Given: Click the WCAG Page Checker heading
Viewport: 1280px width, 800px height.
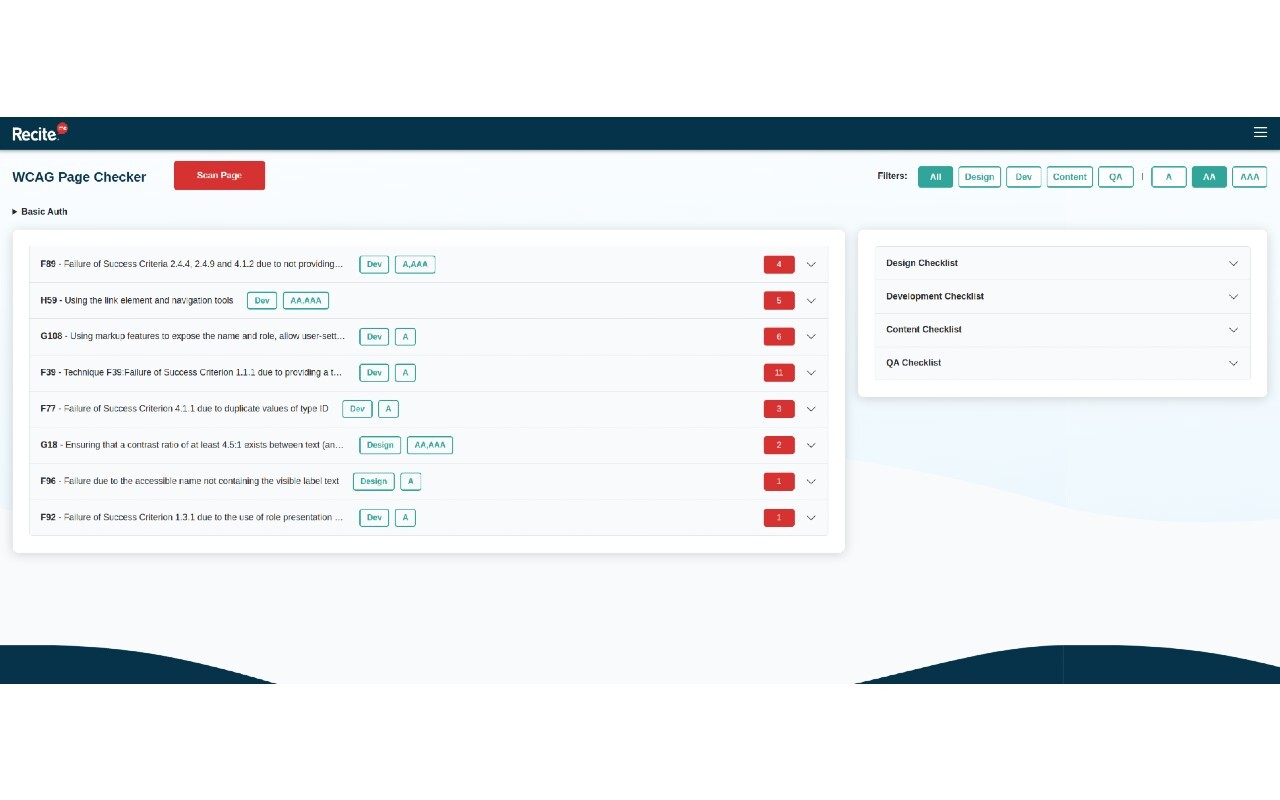Looking at the screenshot, I should 79,177.
